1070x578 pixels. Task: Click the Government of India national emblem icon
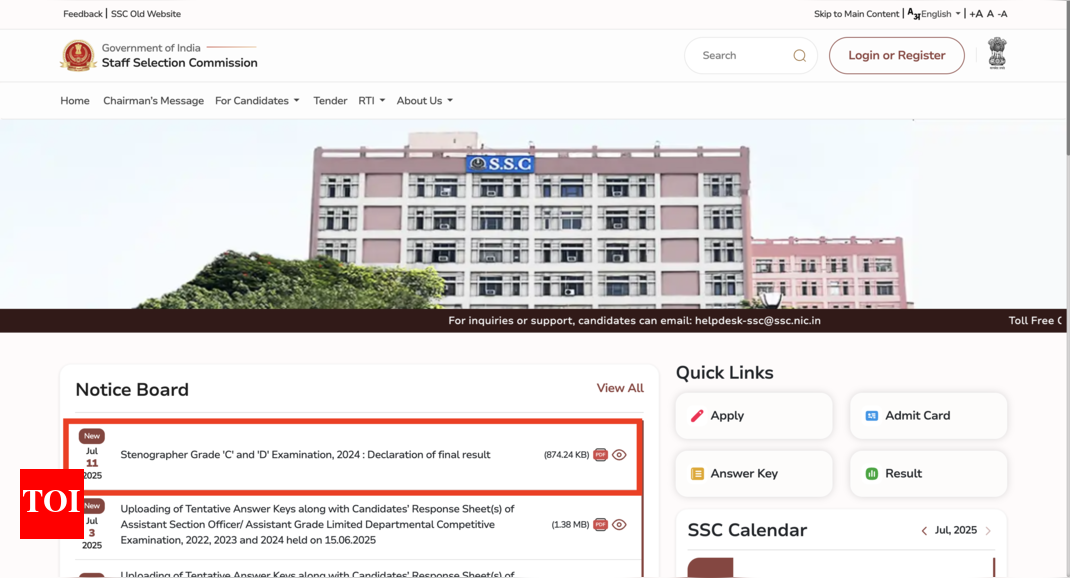[997, 53]
